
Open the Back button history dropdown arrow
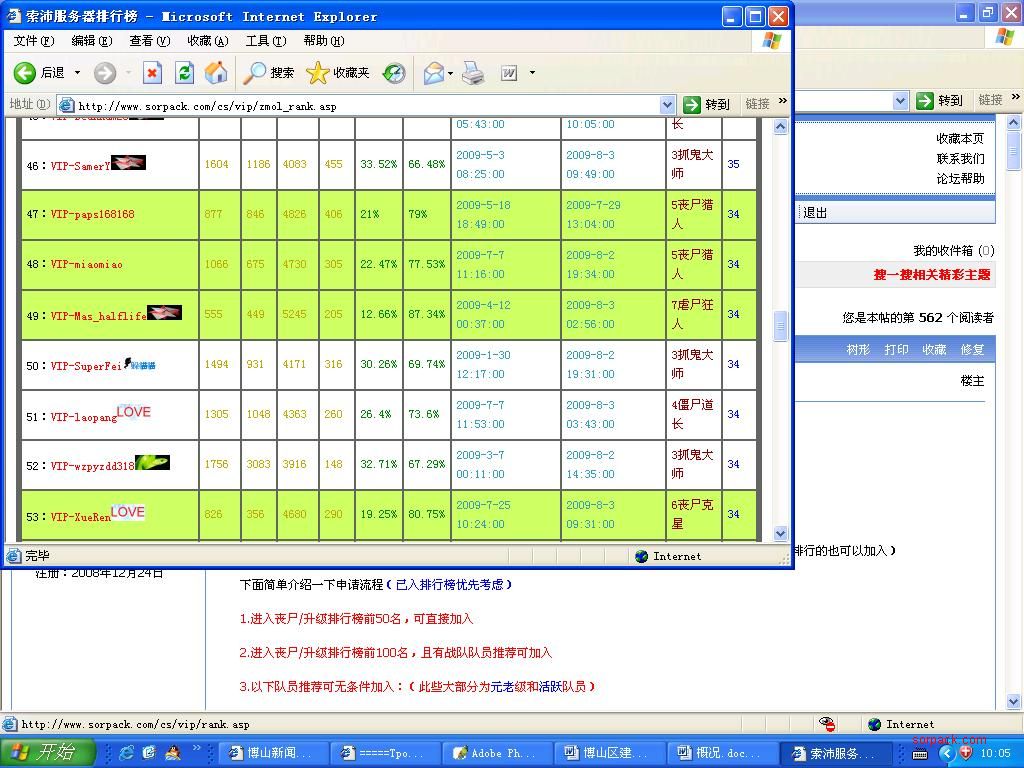(77, 73)
